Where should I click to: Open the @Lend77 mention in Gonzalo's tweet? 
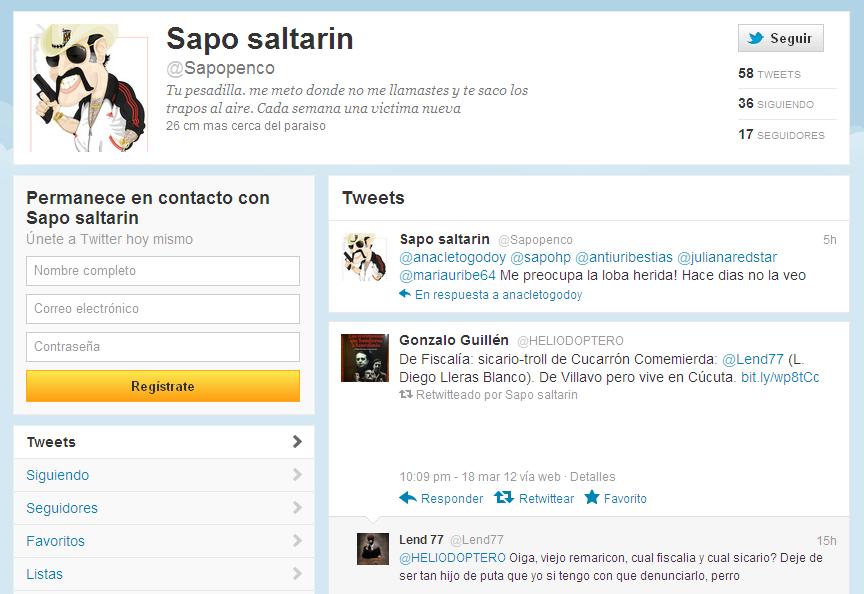tap(752, 359)
